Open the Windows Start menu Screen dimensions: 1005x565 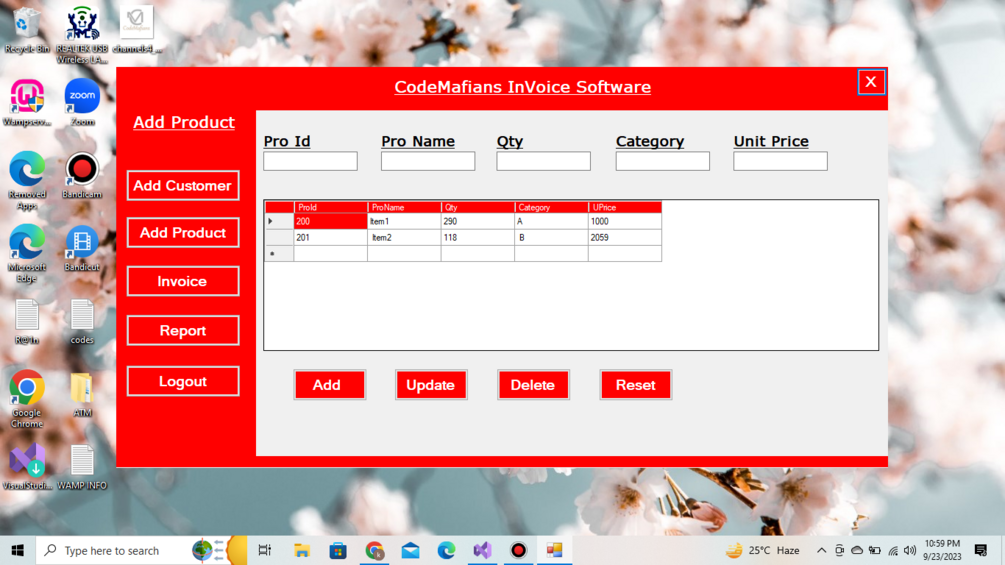point(17,550)
